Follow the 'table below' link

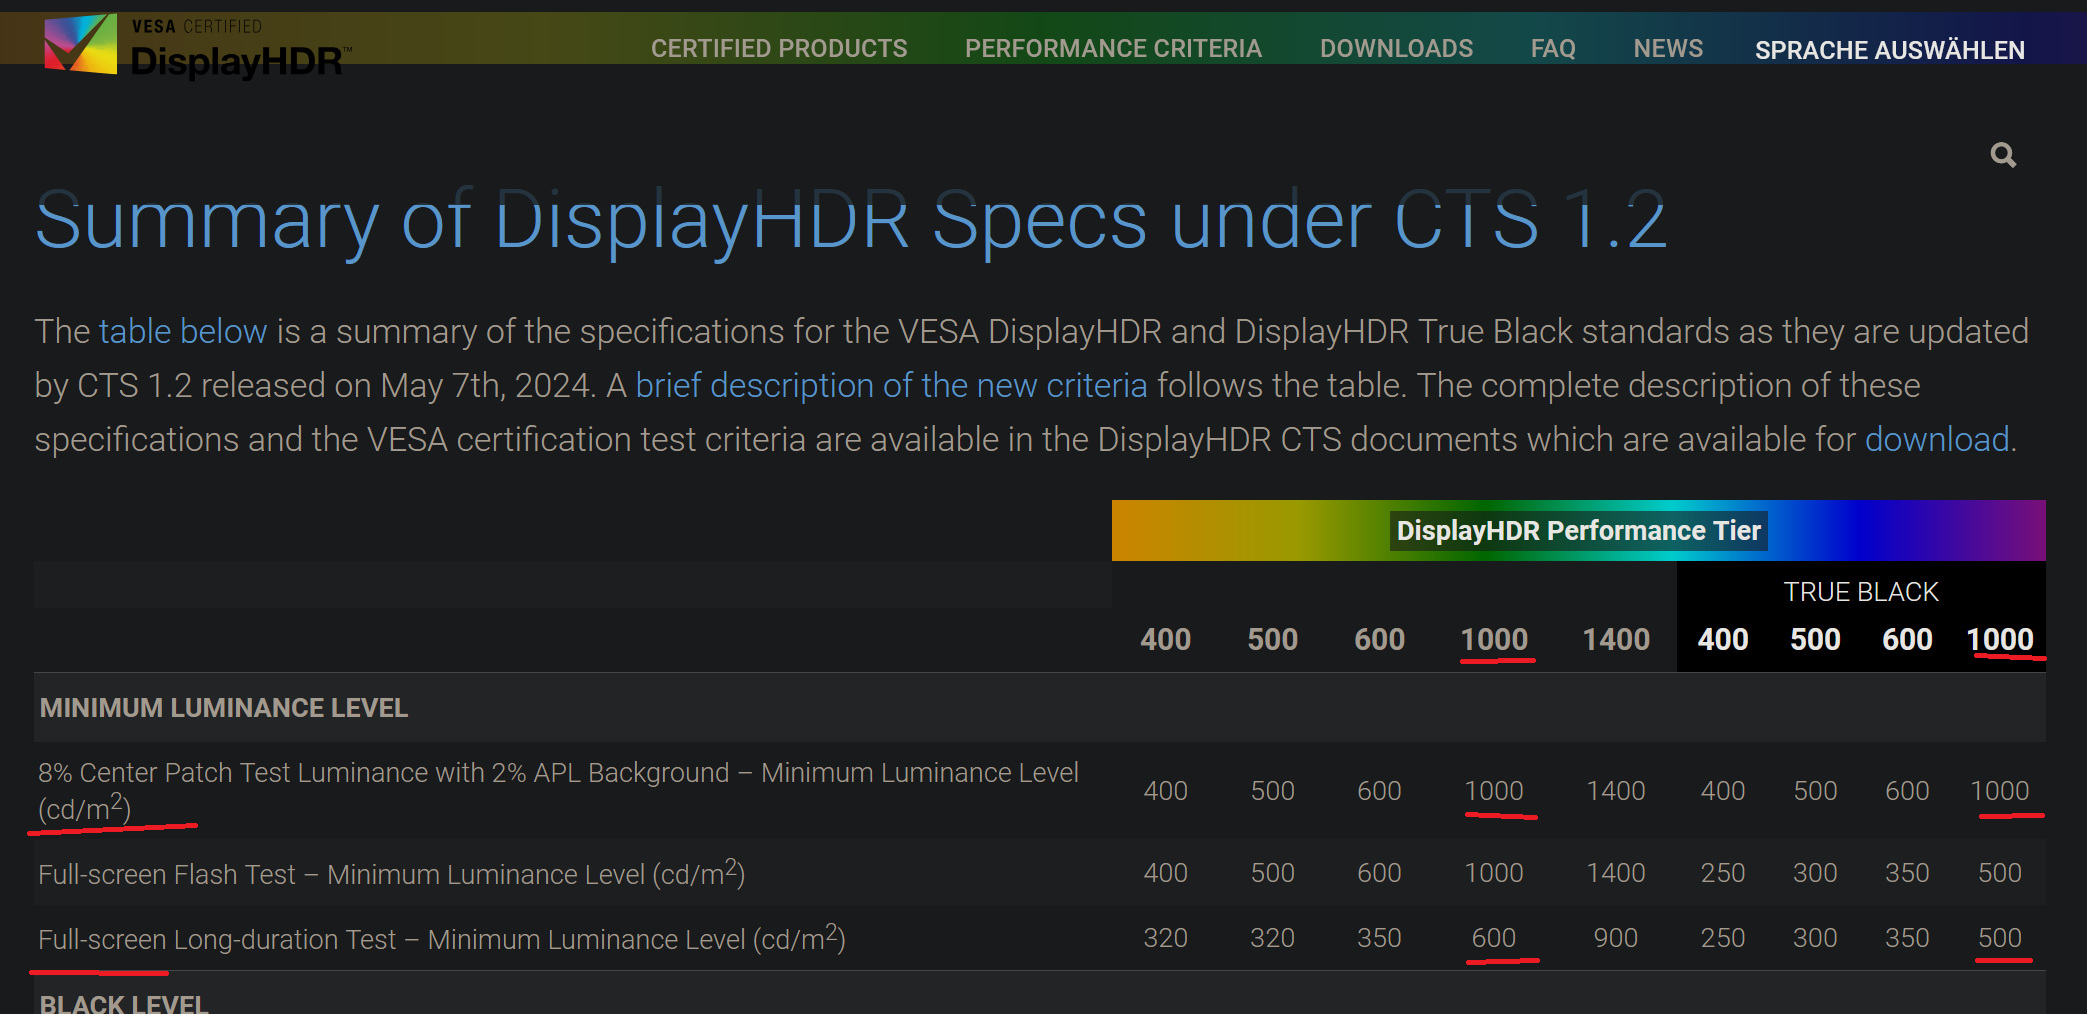point(183,331)
